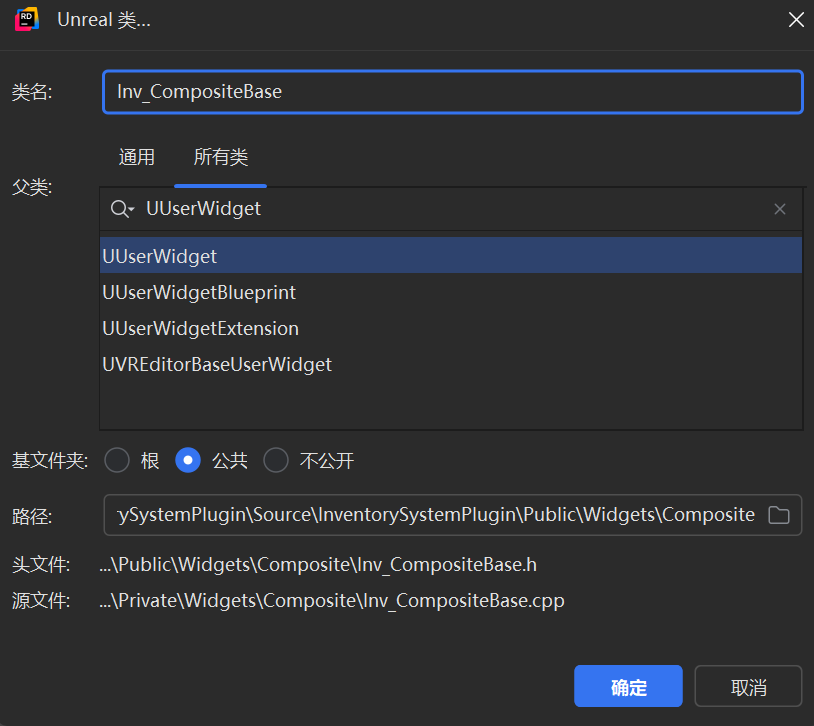Select the 根 base folder radio button
The image size is (814, 726).
(117, 460)
